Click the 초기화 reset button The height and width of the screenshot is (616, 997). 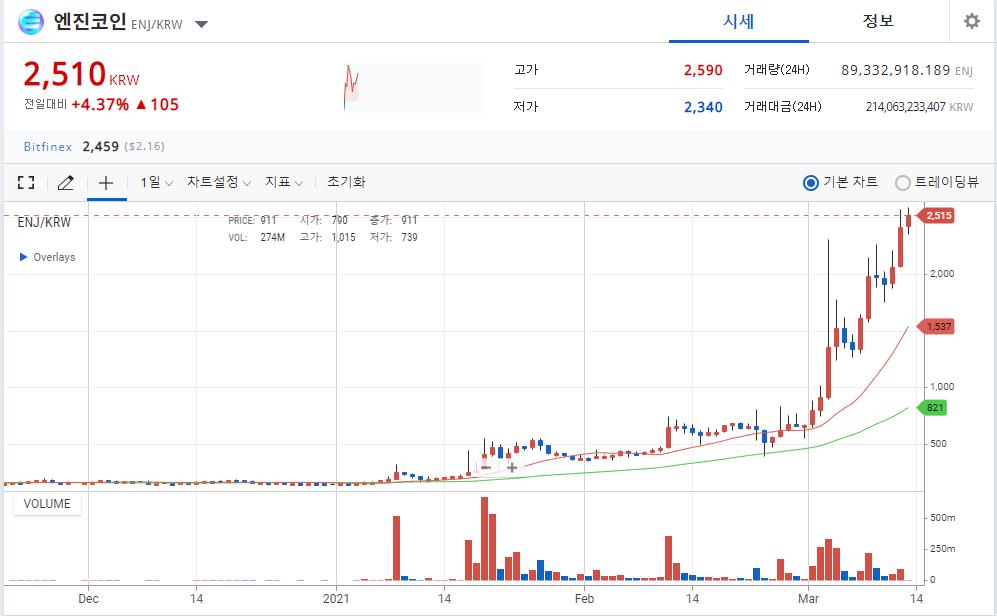346,182
